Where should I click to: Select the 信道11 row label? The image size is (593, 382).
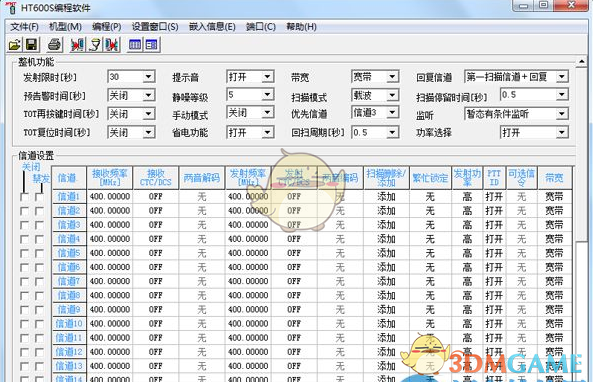pyautogui.click(x=68, y=338)
